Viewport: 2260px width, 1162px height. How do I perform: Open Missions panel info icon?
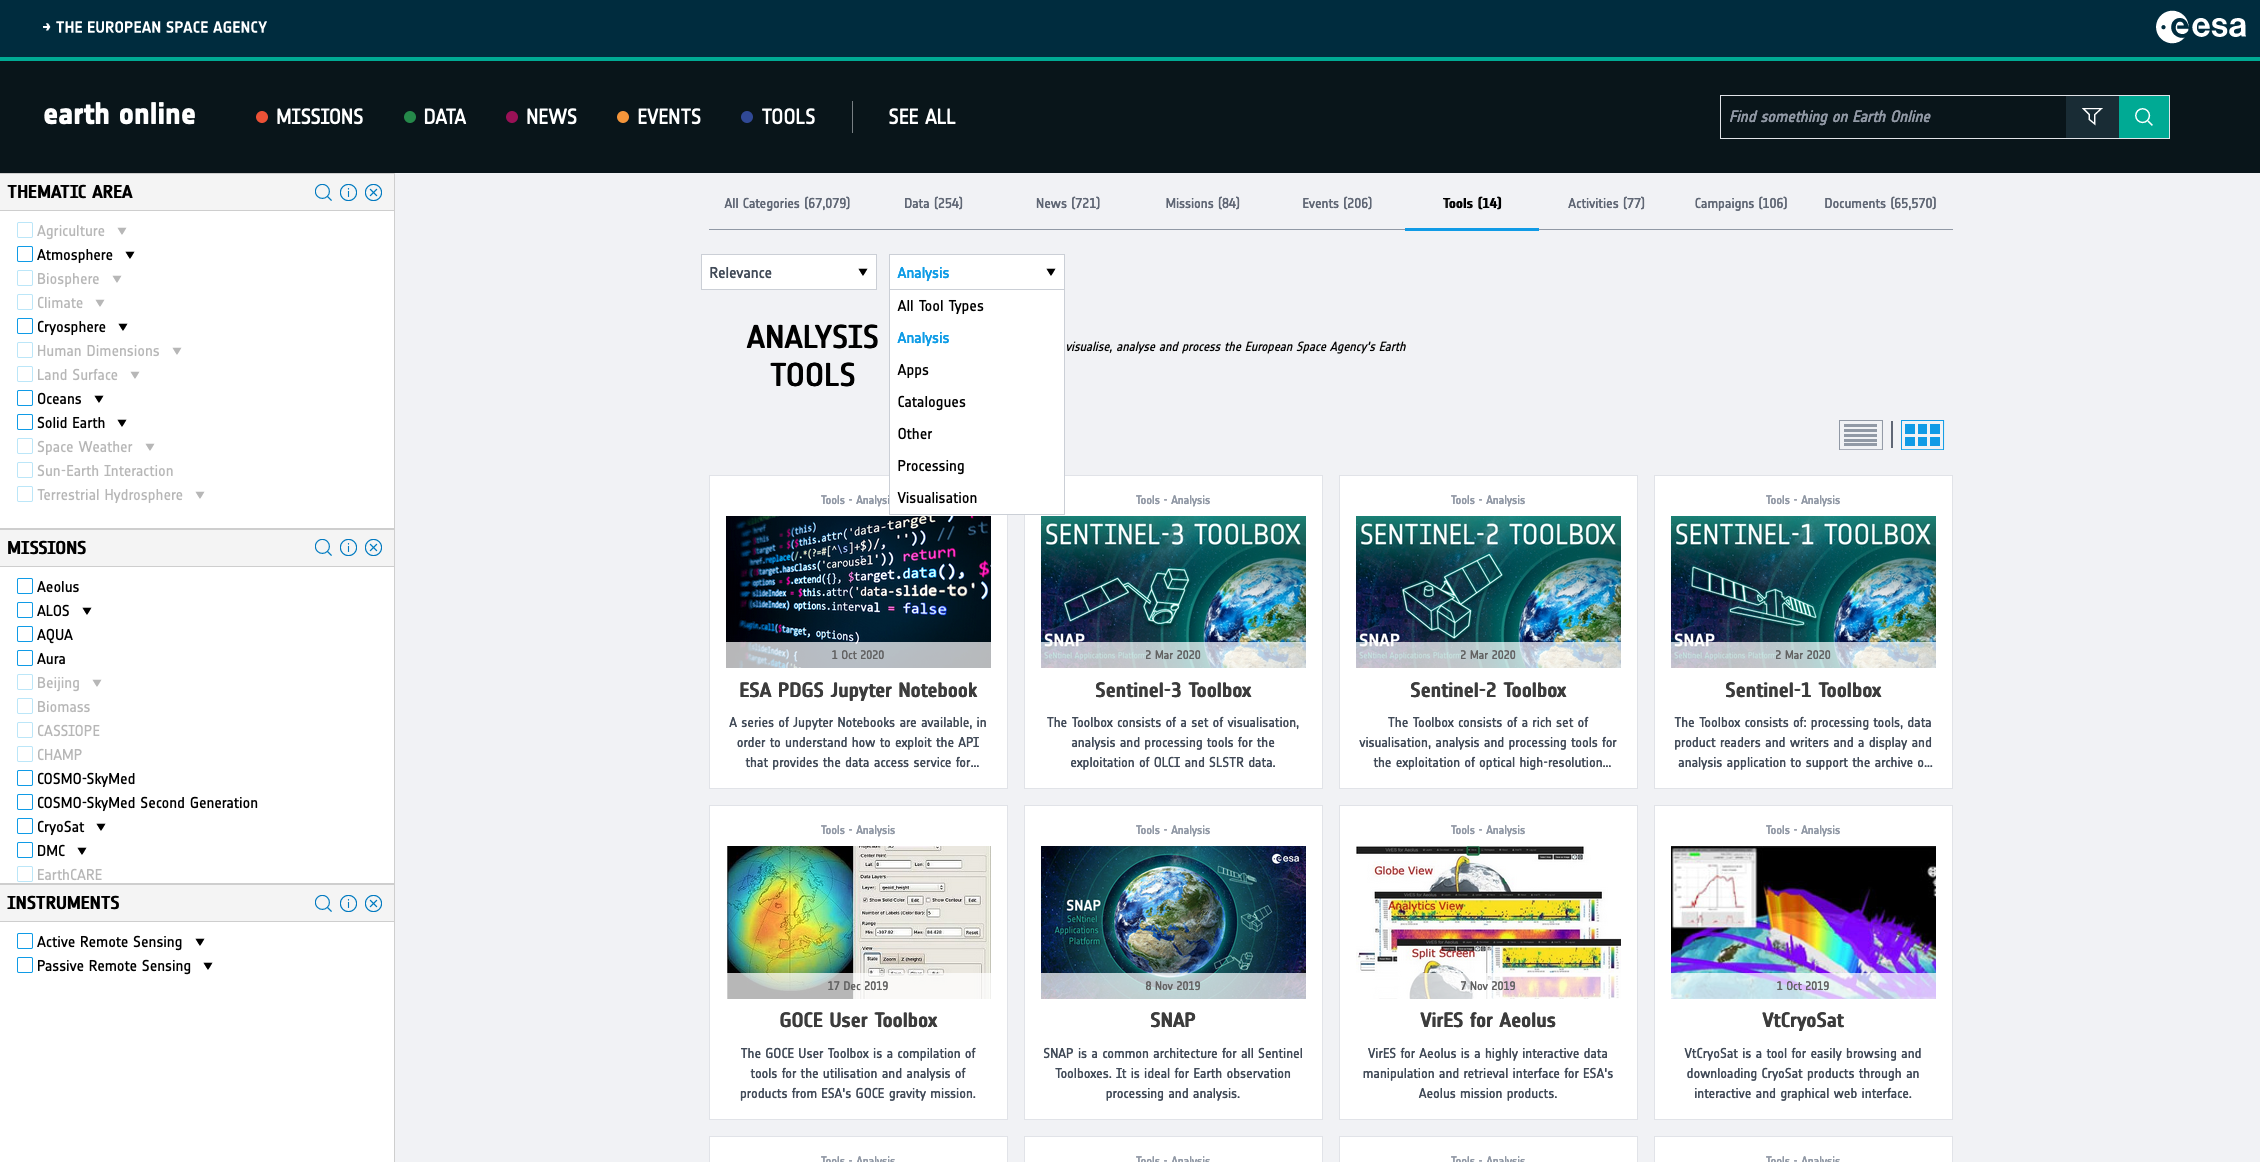click(348, 547)
